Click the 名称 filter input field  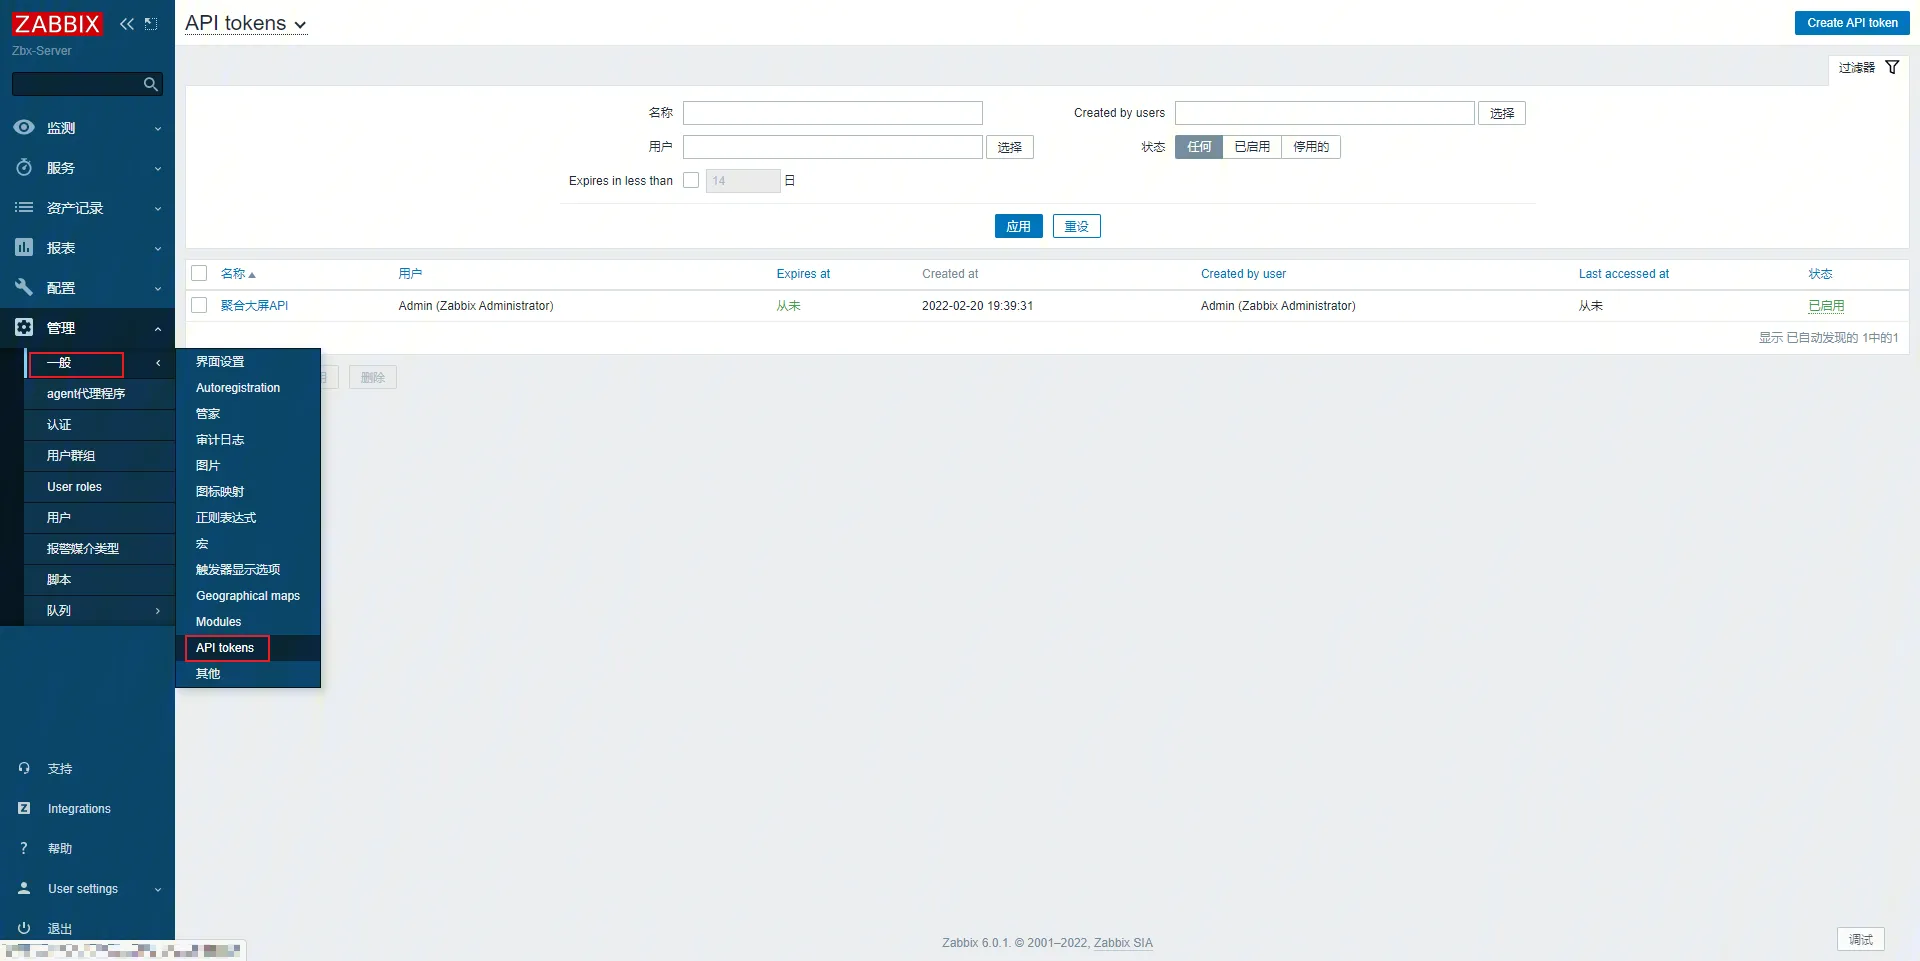coord(832,113)
